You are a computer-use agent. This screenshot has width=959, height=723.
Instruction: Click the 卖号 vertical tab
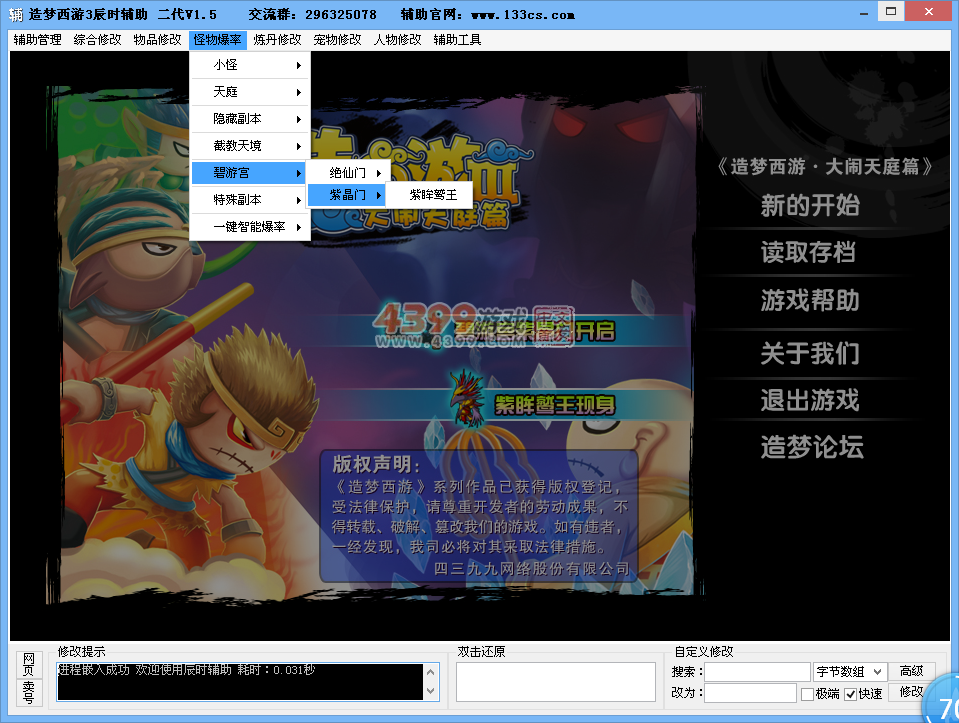[28, 692]
